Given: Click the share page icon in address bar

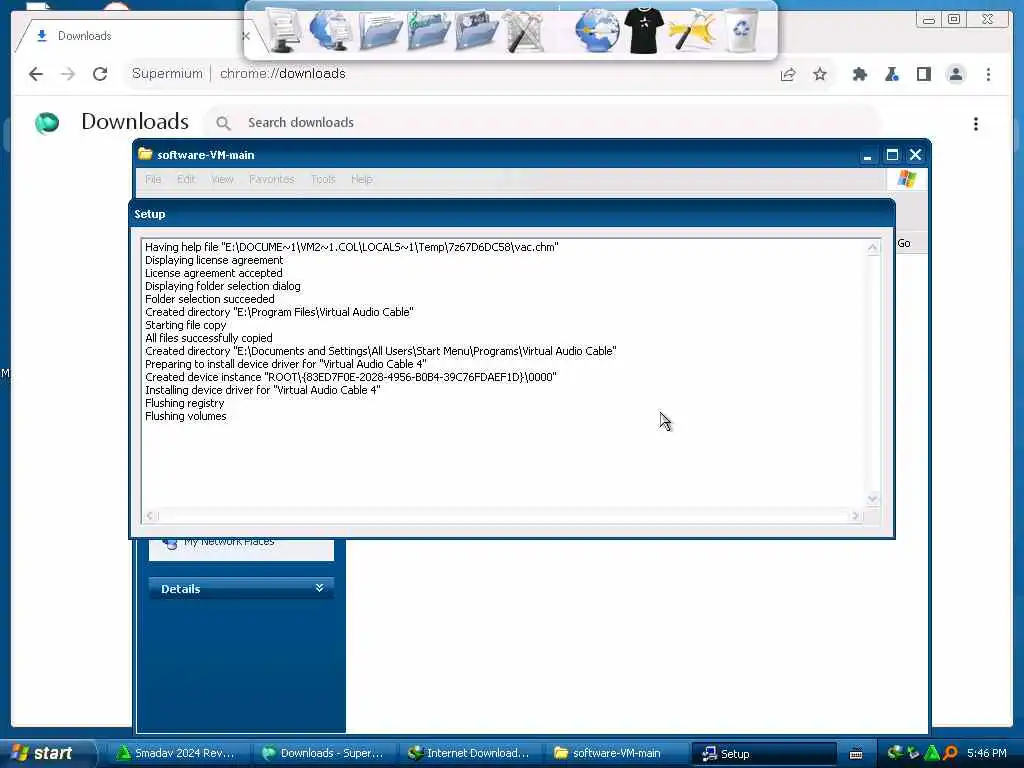Looking at the screenshot, I should [x=788, y=74].
